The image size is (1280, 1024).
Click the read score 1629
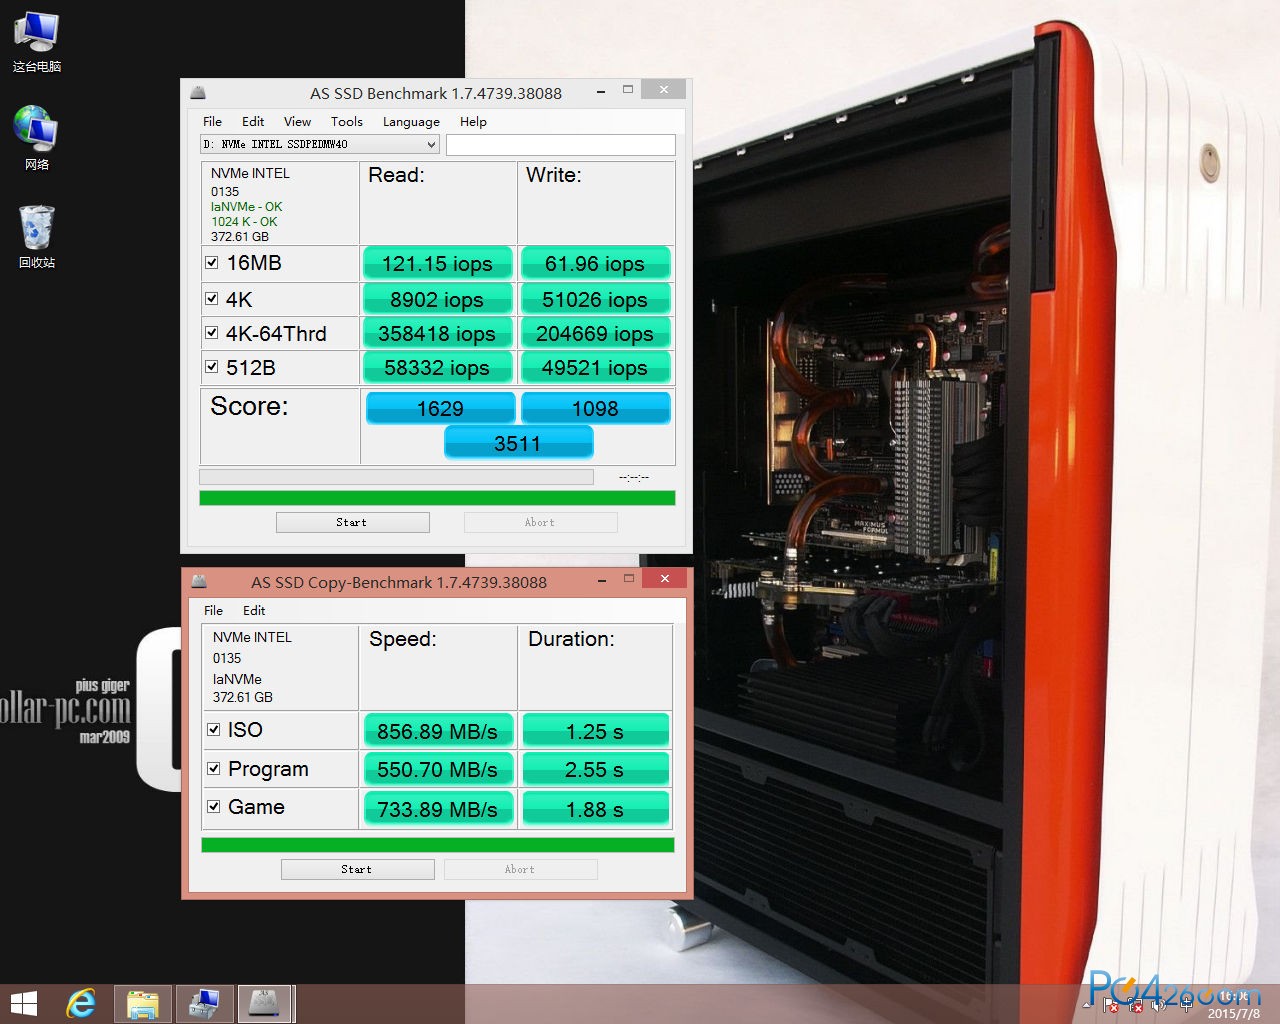(x=440, y=408)
